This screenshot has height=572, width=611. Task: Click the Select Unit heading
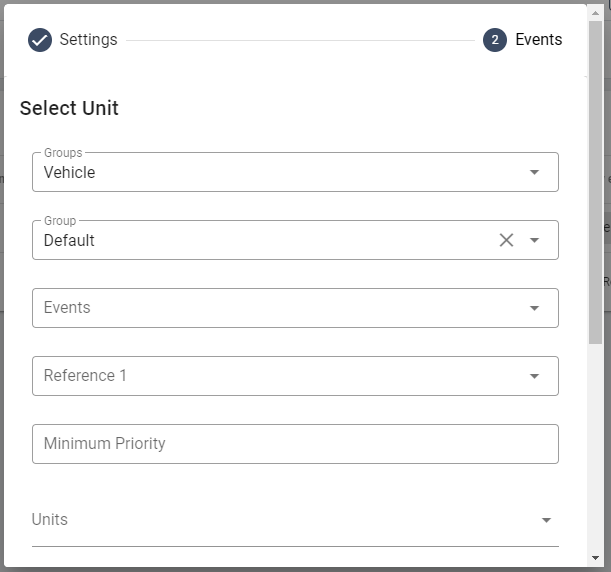click(x=69, y=108)
